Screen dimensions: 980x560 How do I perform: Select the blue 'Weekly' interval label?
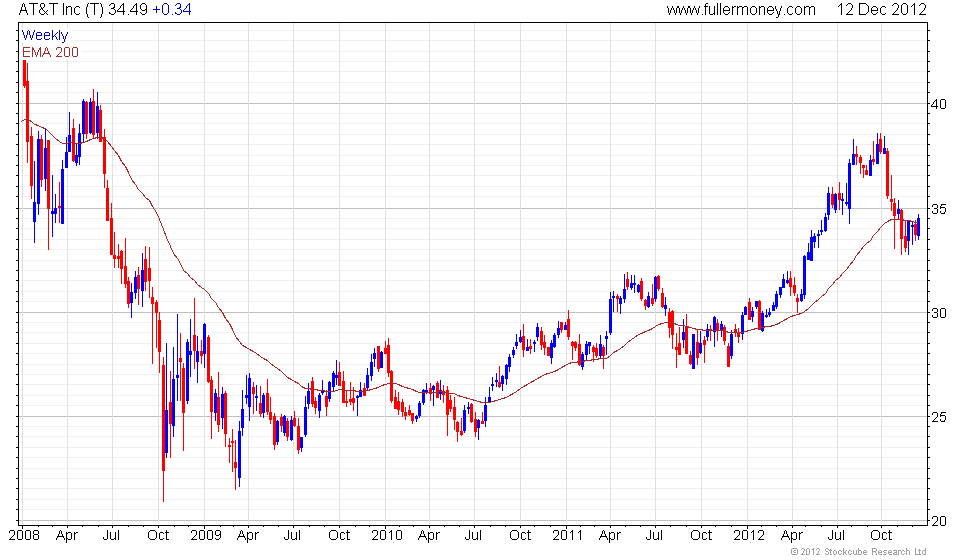44,36
